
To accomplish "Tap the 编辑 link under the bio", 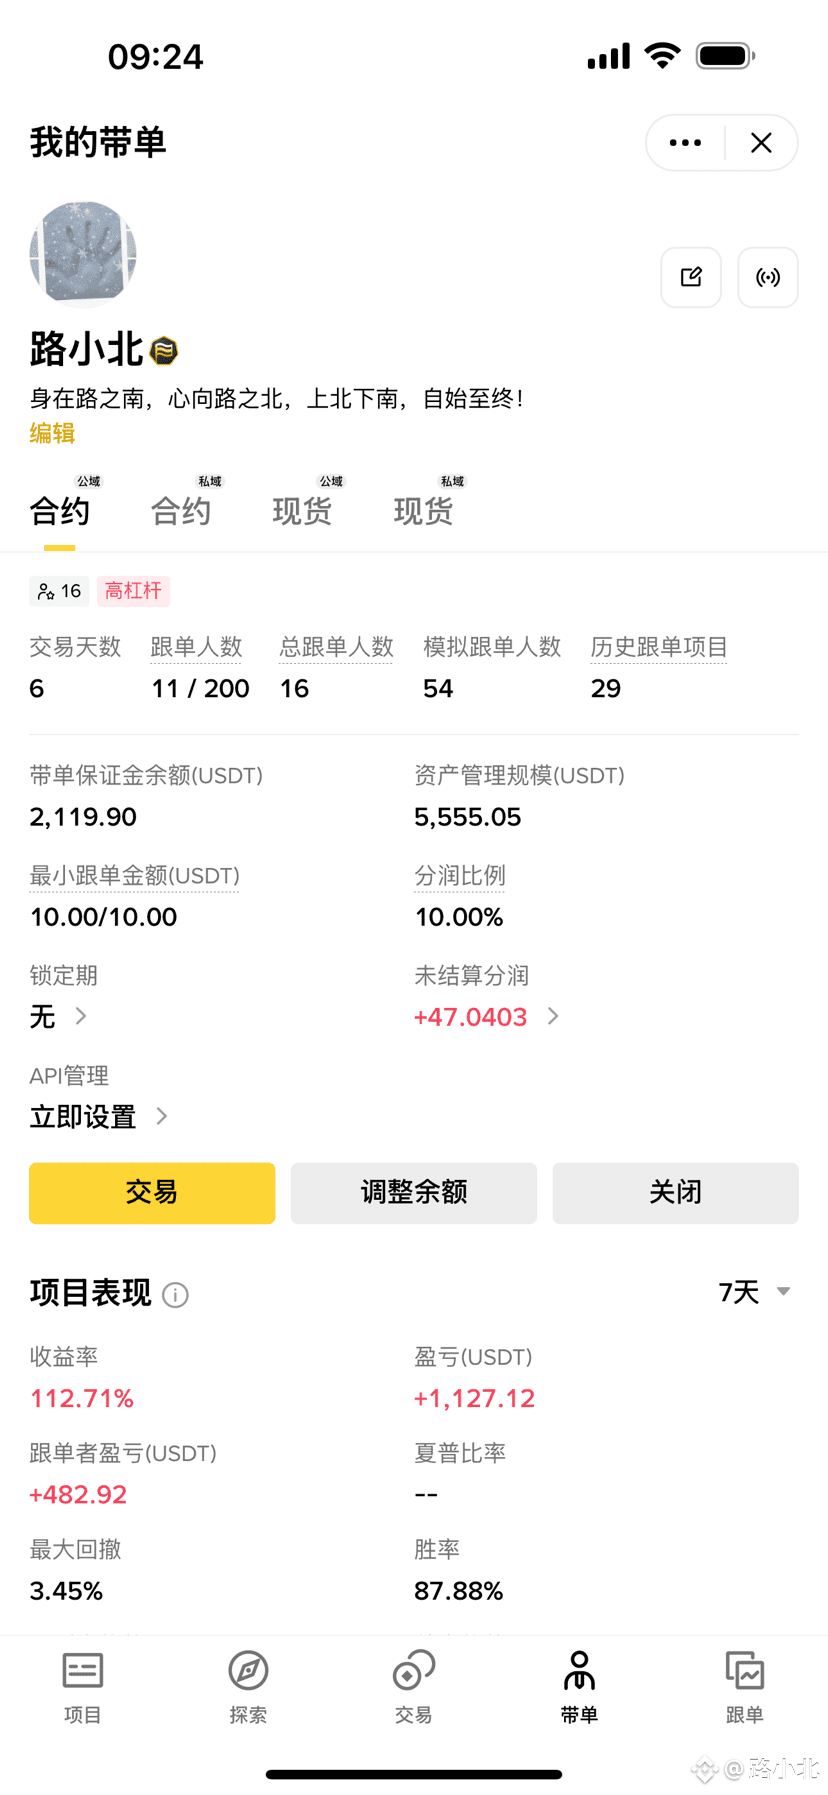I will (52, 433).
